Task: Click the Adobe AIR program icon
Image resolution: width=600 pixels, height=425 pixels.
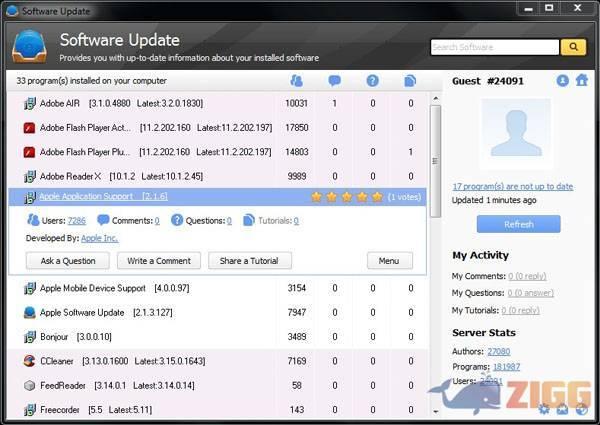Action: pos(29,103)
